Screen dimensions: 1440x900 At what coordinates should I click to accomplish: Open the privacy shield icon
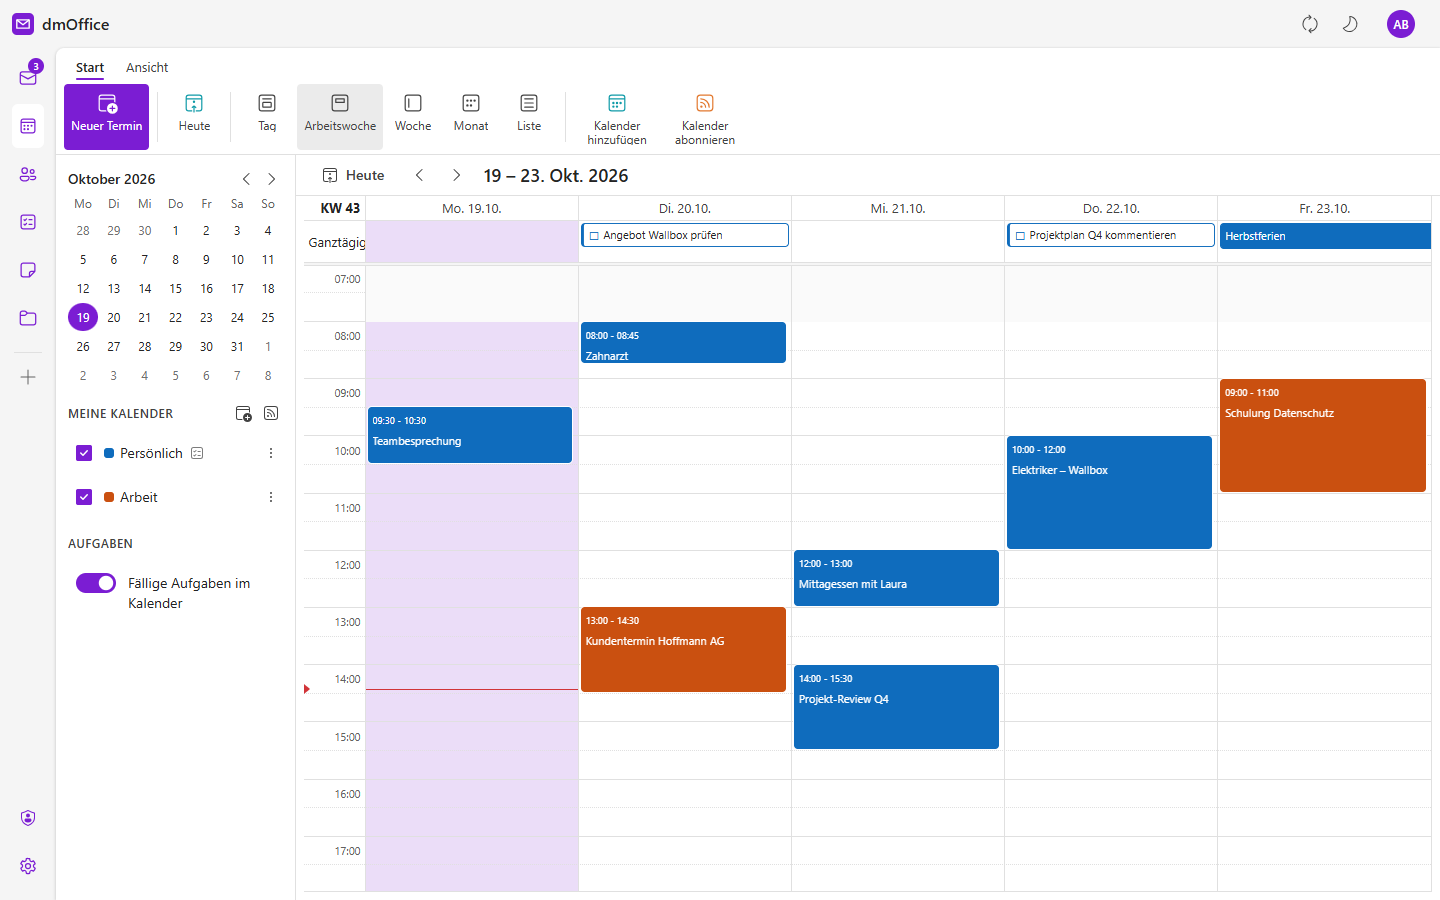28,818
